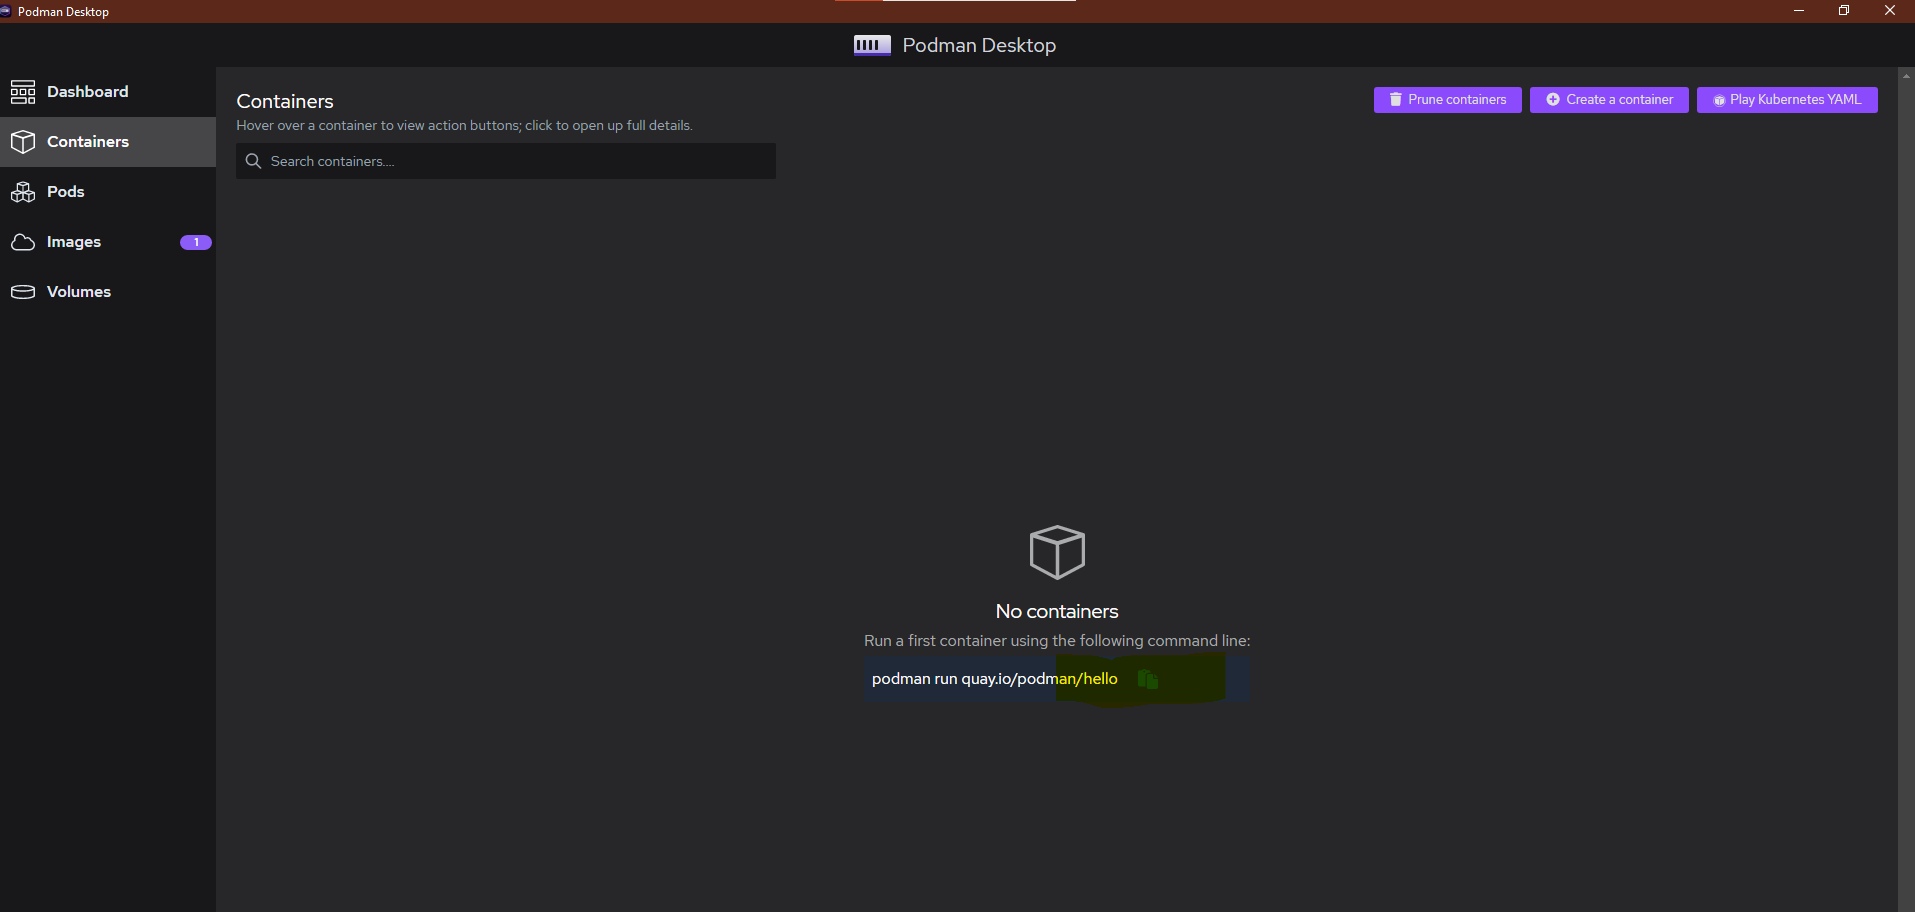Launch Play Kubernetes YAML
The image size is (1915, 912).
click(1786, 99)
